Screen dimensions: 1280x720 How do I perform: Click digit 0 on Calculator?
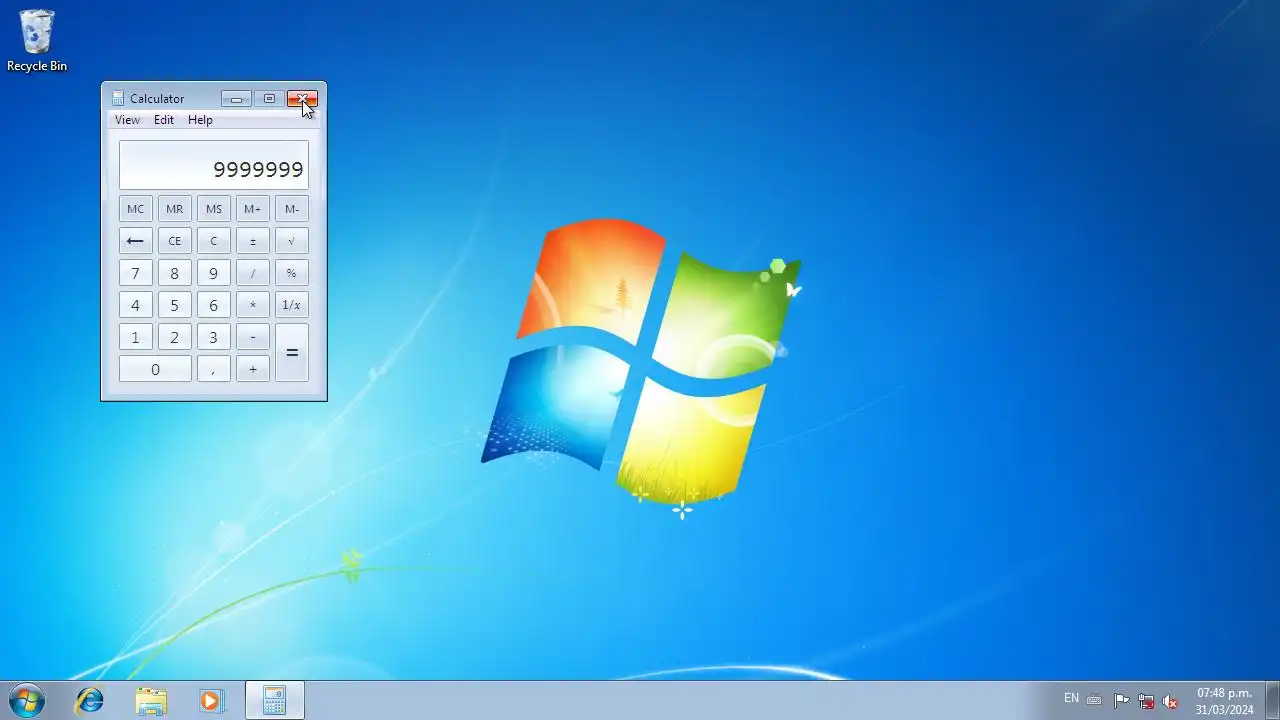[155, 369]
